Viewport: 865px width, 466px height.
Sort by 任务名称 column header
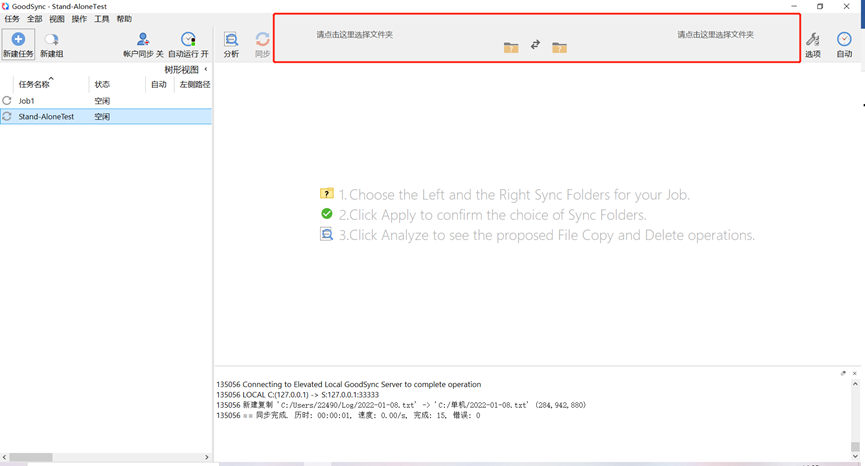click(34, 84)
